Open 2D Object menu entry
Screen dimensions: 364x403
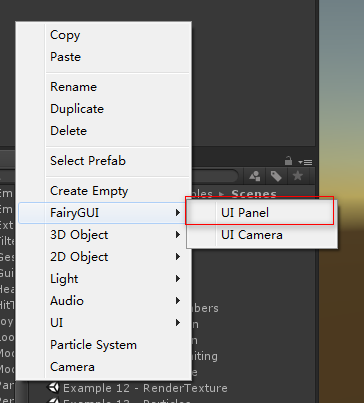(104, 257)
